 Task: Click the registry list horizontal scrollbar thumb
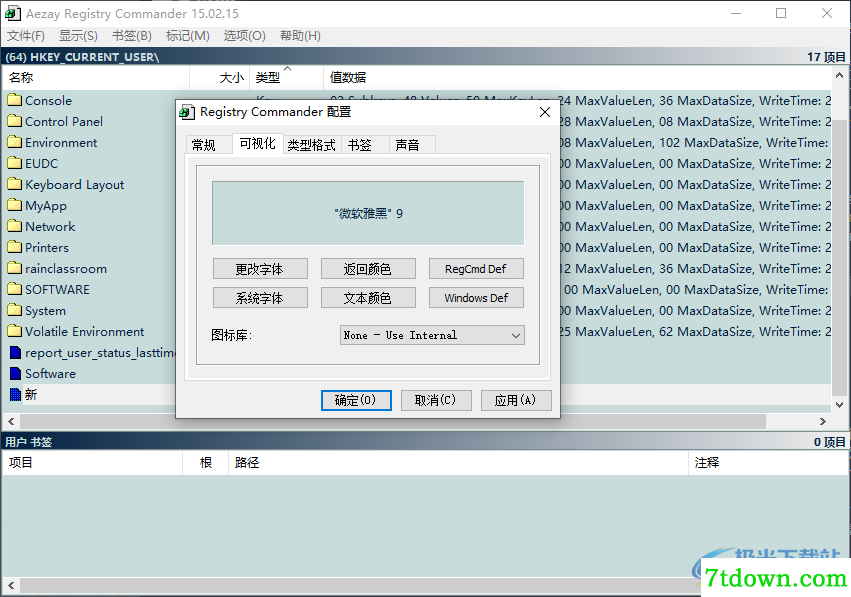[393, 421]
